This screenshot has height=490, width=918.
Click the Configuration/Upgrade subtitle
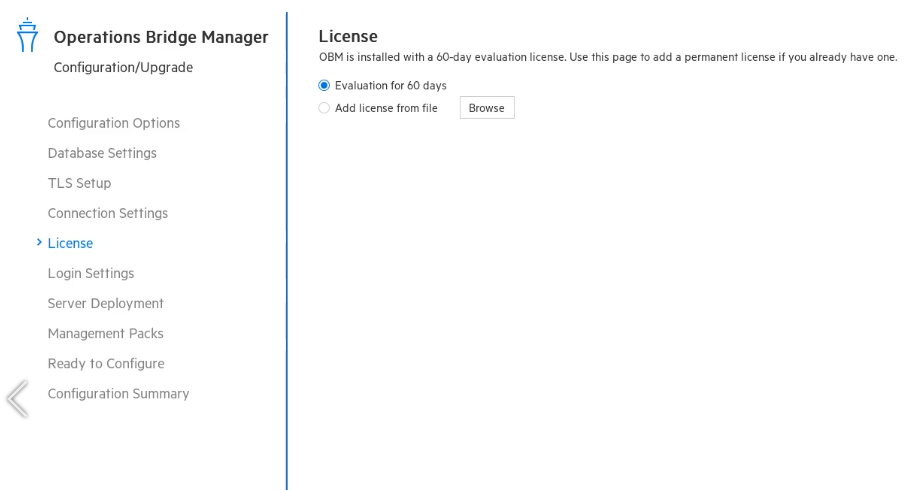coord(123,67)
